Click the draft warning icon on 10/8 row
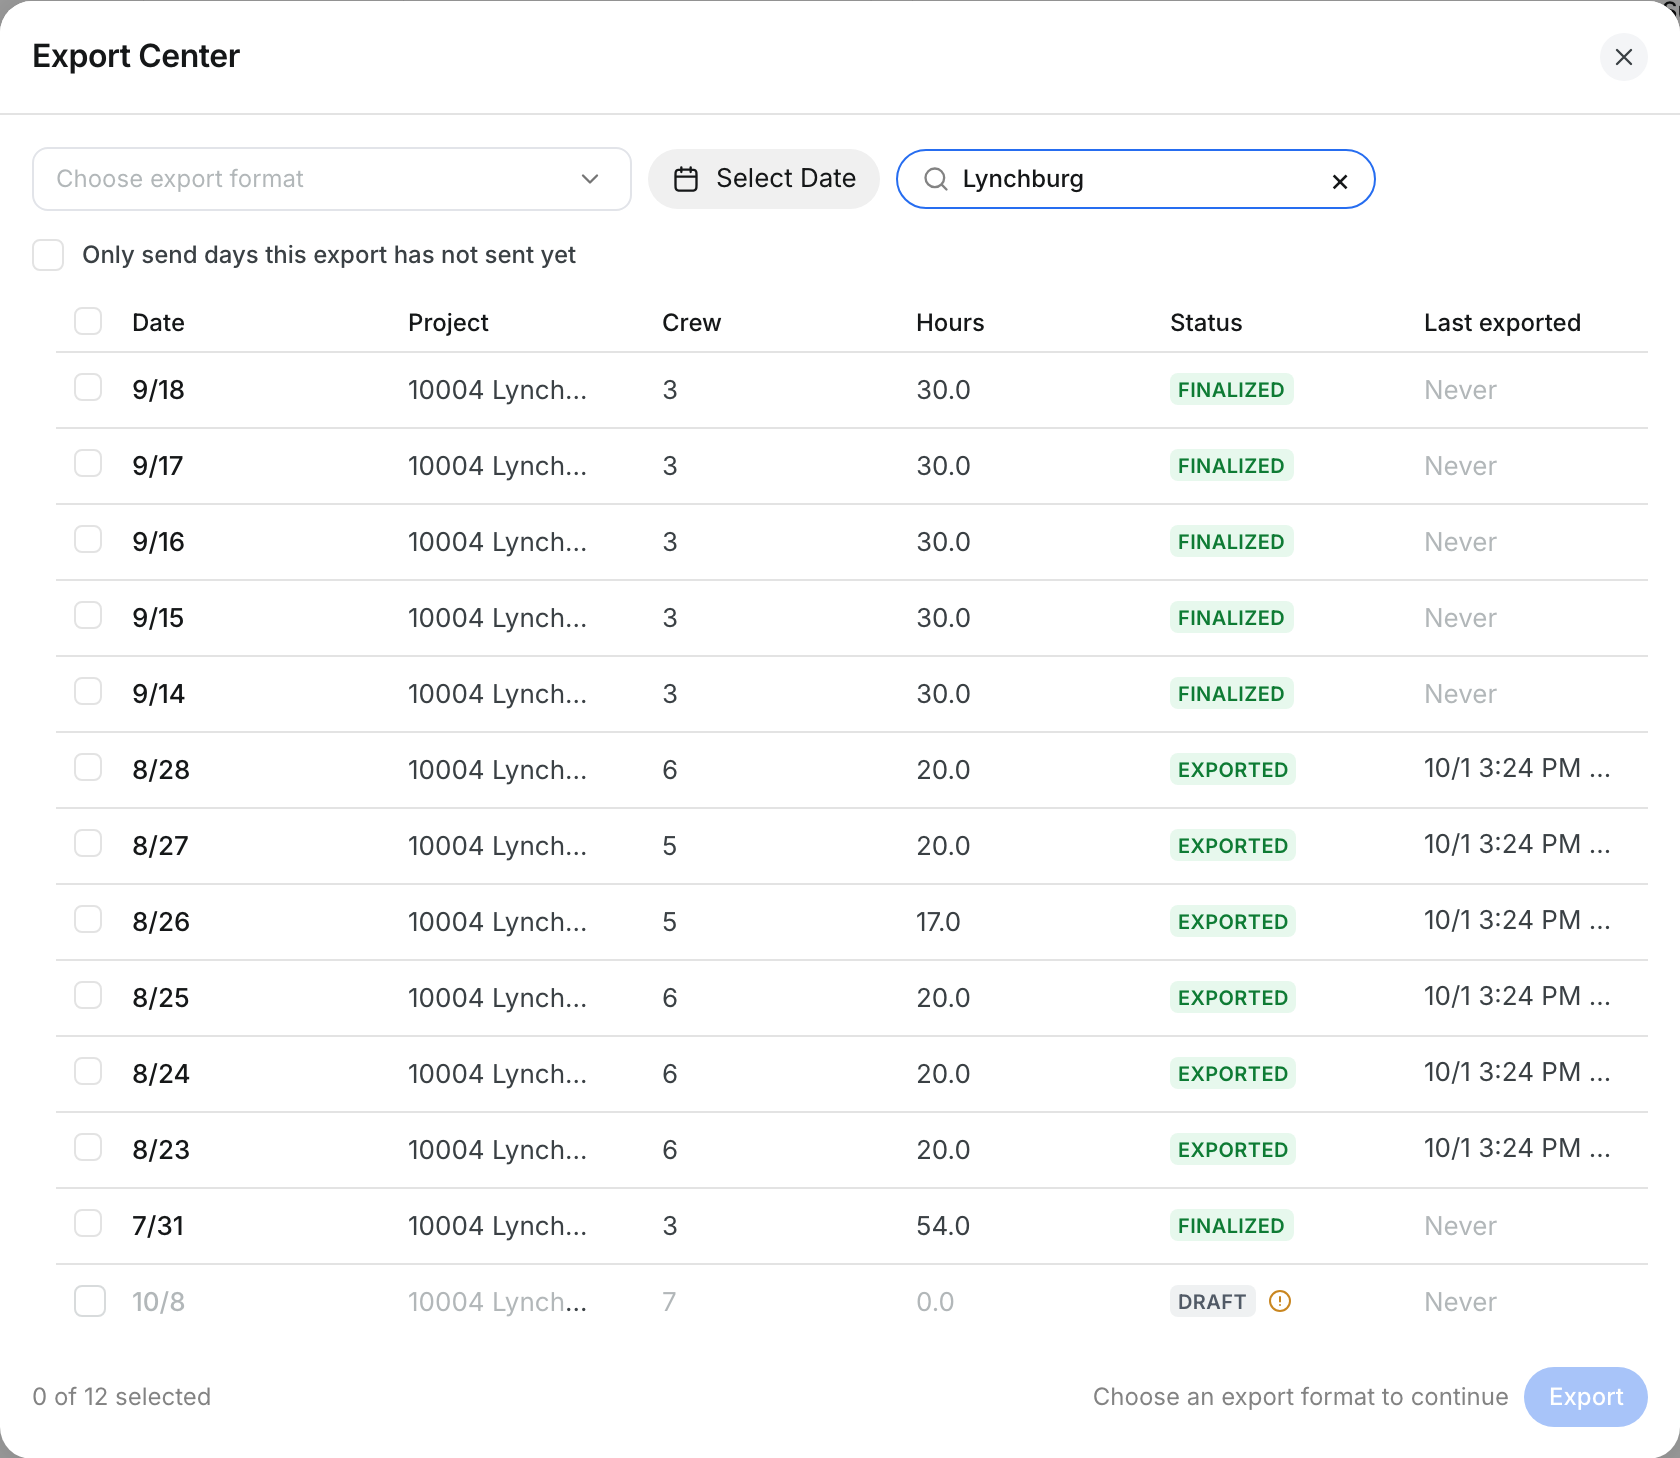Screen dimensions: 1680x1458 point(1280,1301)
